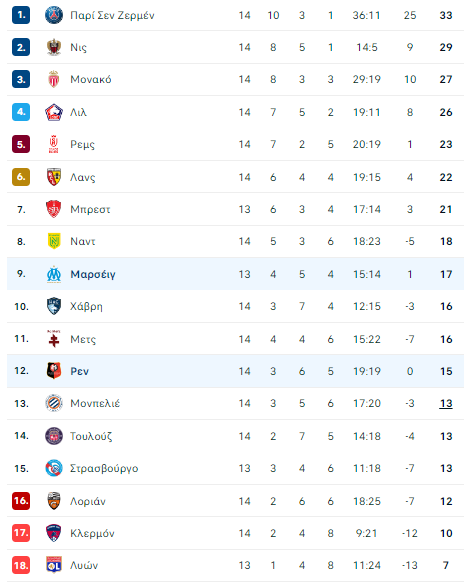Click the underlined 13 points for Μονπελιέ
The image size is (464, 583).
point(446,404)
